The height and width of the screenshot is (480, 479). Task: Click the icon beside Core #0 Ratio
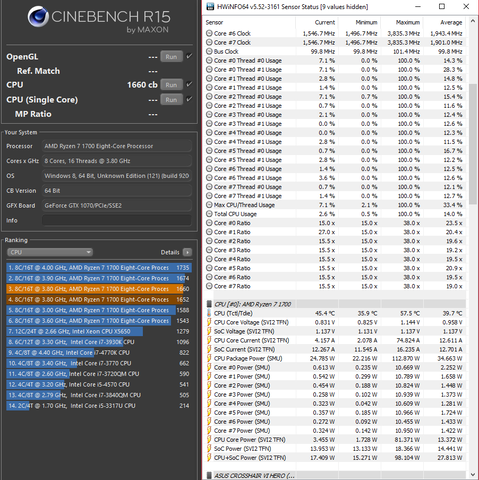(209, 223)
